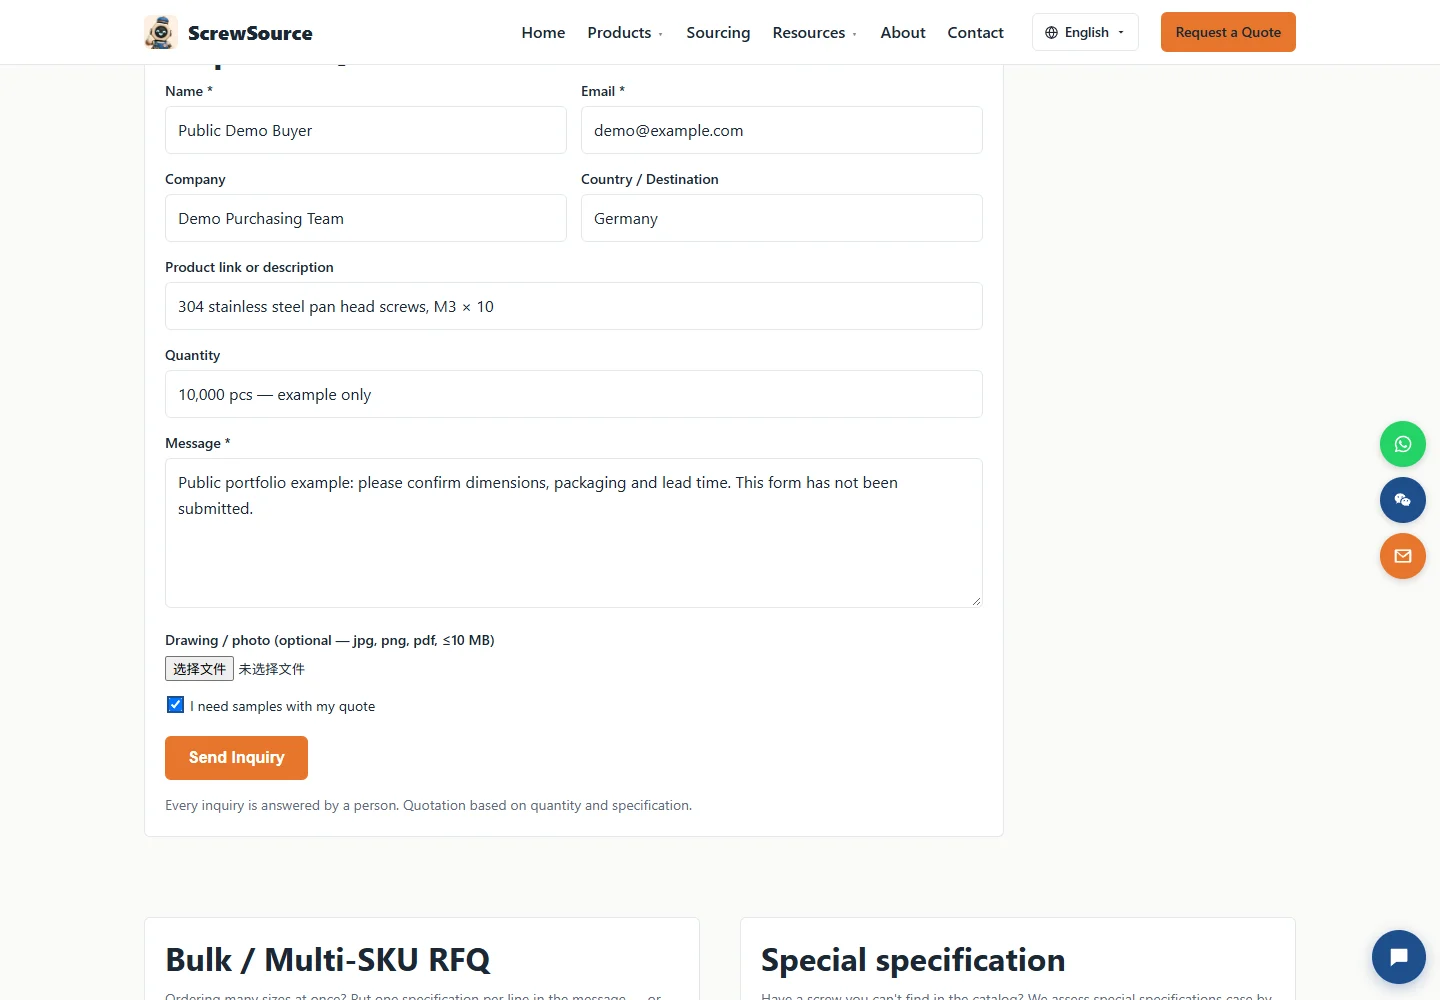Go to the Home menu item
Image resolution: width=1440 pixels, height=1000 pixels.
pyautogui.click(x=543, y=33)
